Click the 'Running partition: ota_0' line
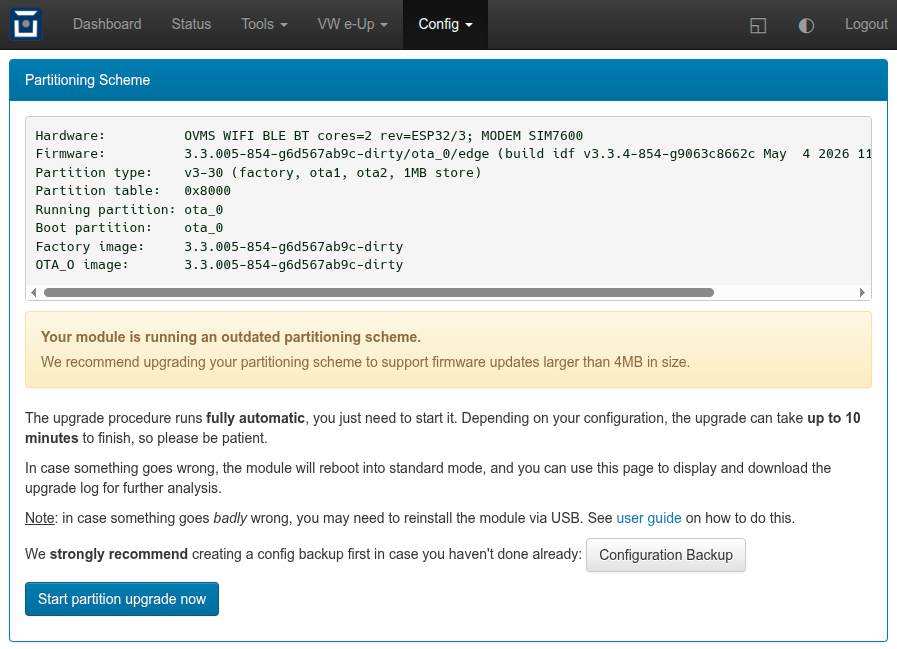This screenshot has width=897, height=649. [129, 209]
